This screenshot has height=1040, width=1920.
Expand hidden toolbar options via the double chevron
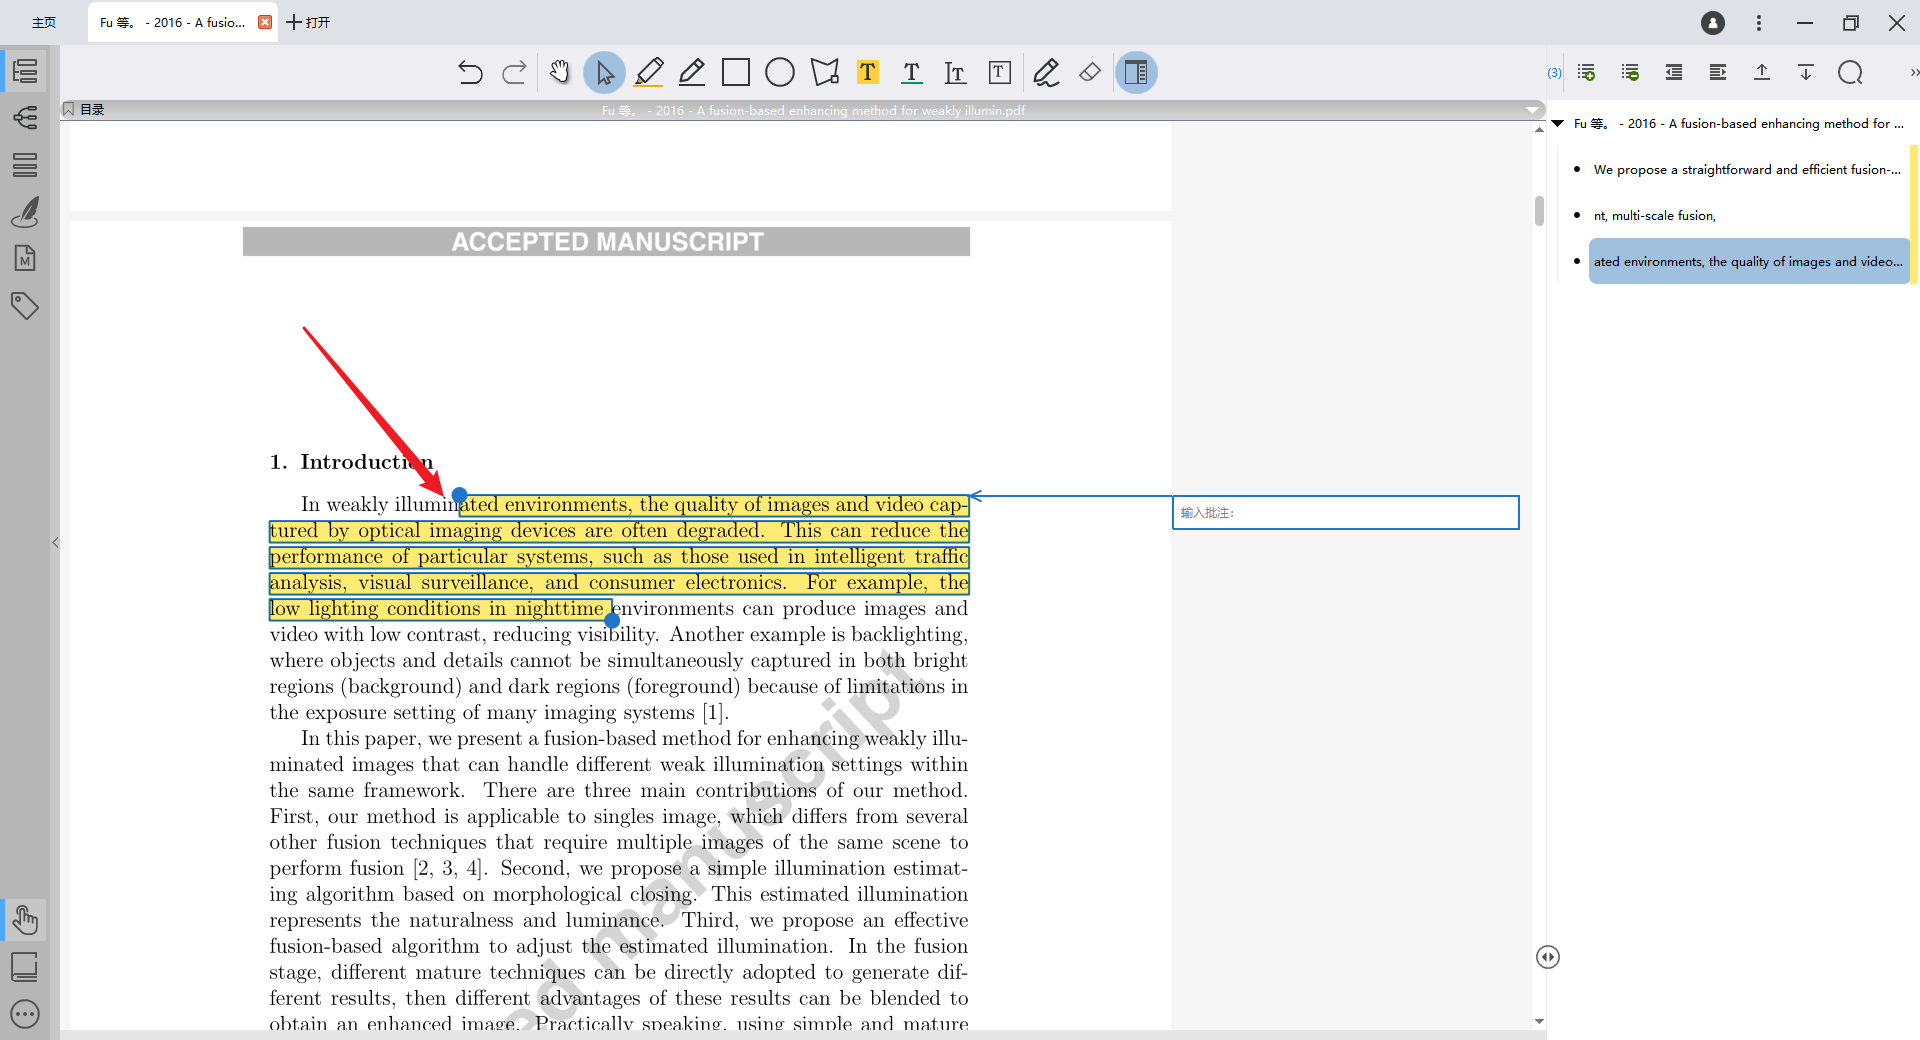(1912, 72)
